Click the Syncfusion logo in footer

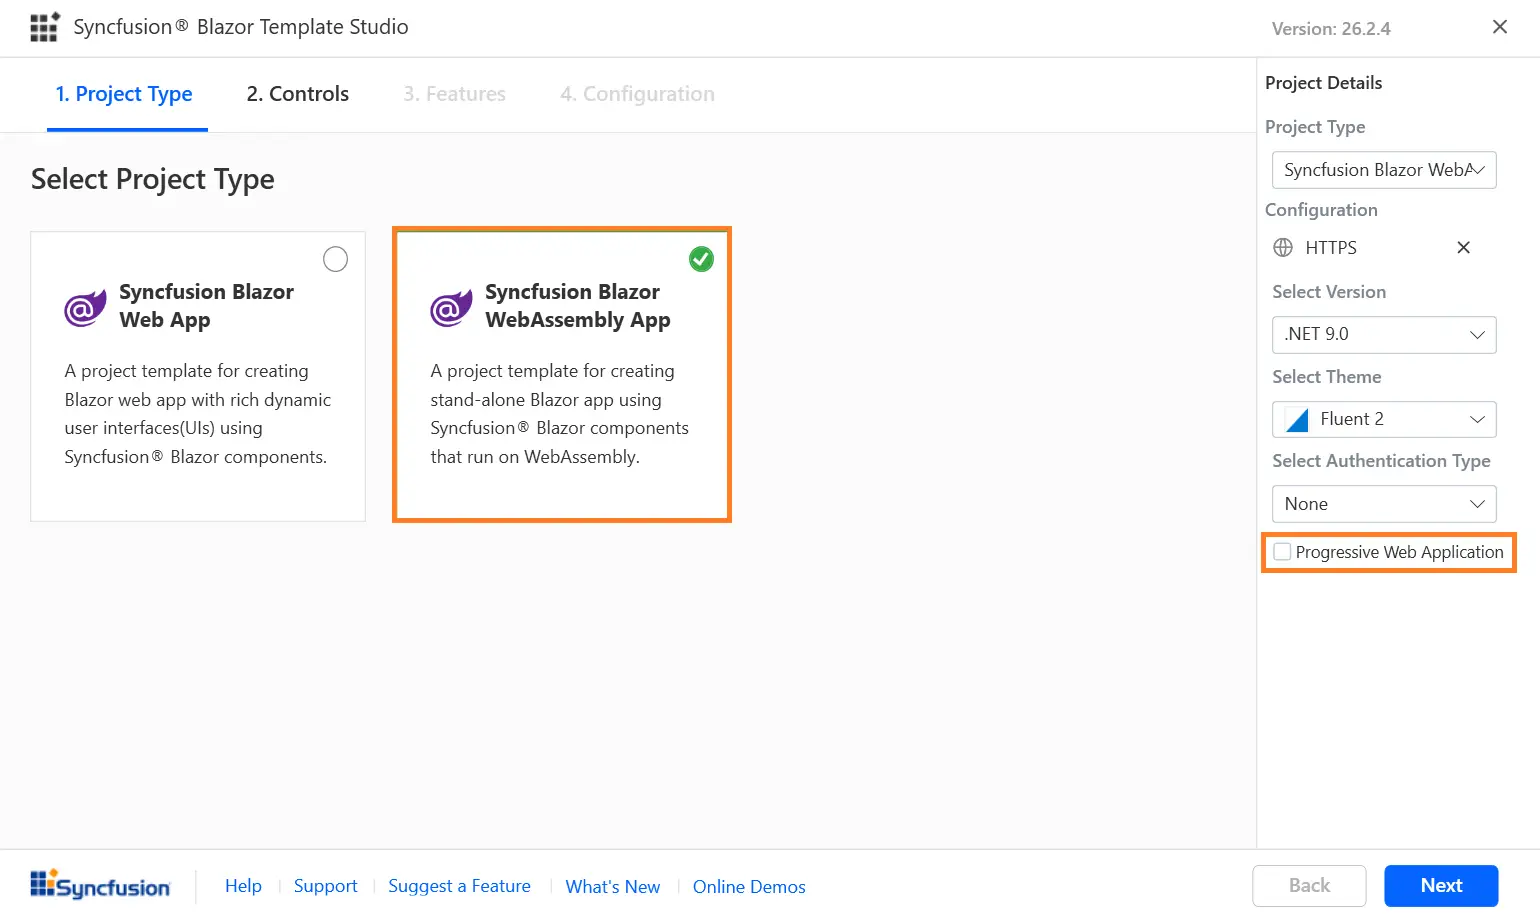pyautogui.click(x=100, y=885)
